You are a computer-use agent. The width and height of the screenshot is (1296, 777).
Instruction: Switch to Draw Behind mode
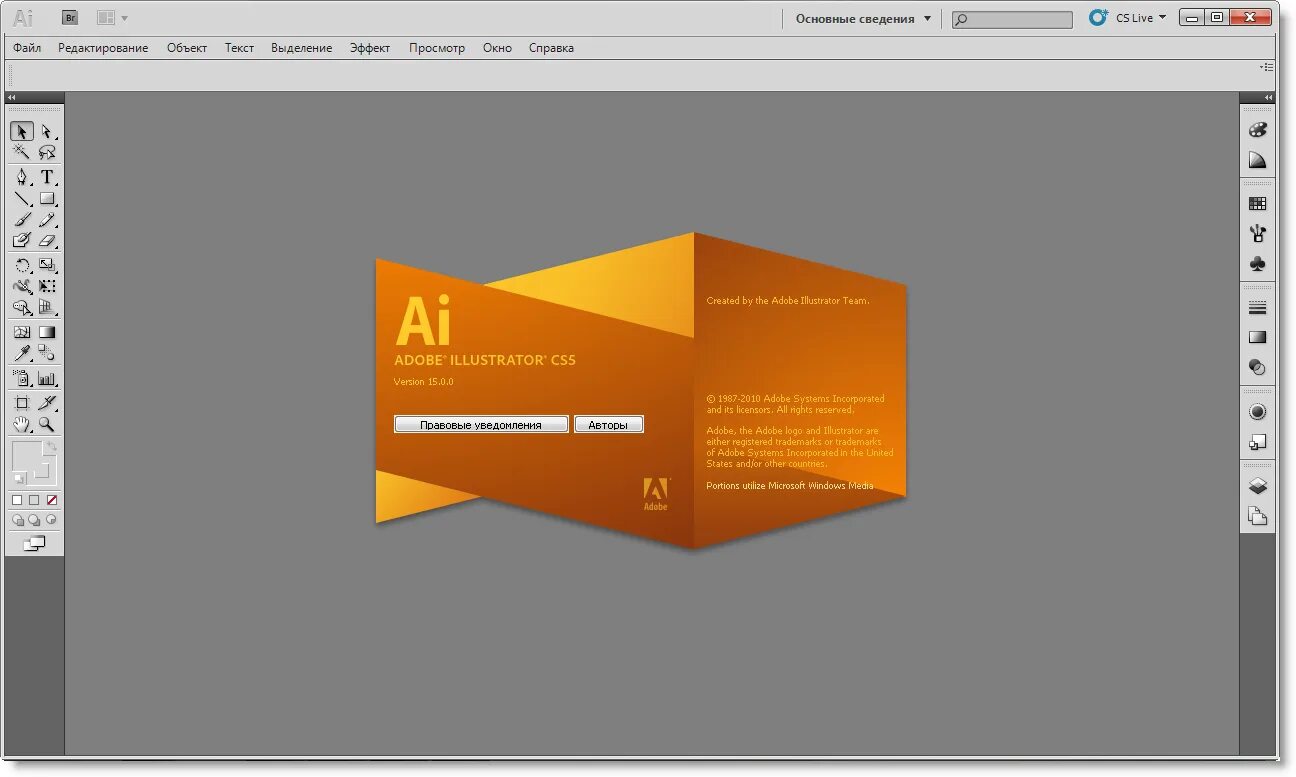(x=35, y=520)
